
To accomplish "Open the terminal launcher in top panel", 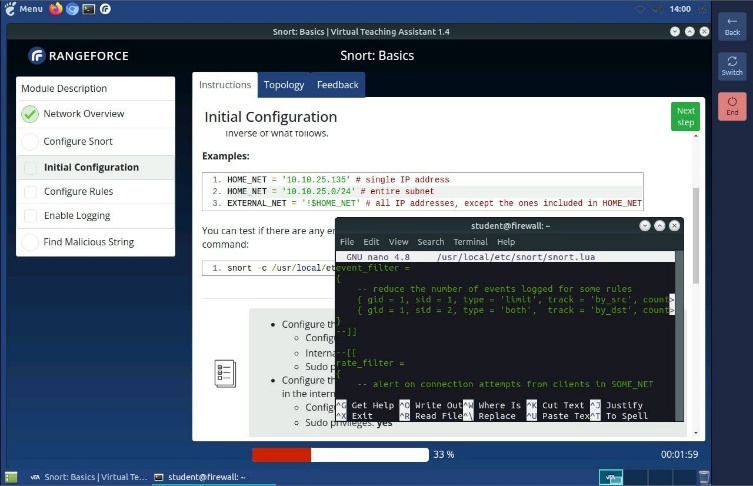I will coord(89,9).
